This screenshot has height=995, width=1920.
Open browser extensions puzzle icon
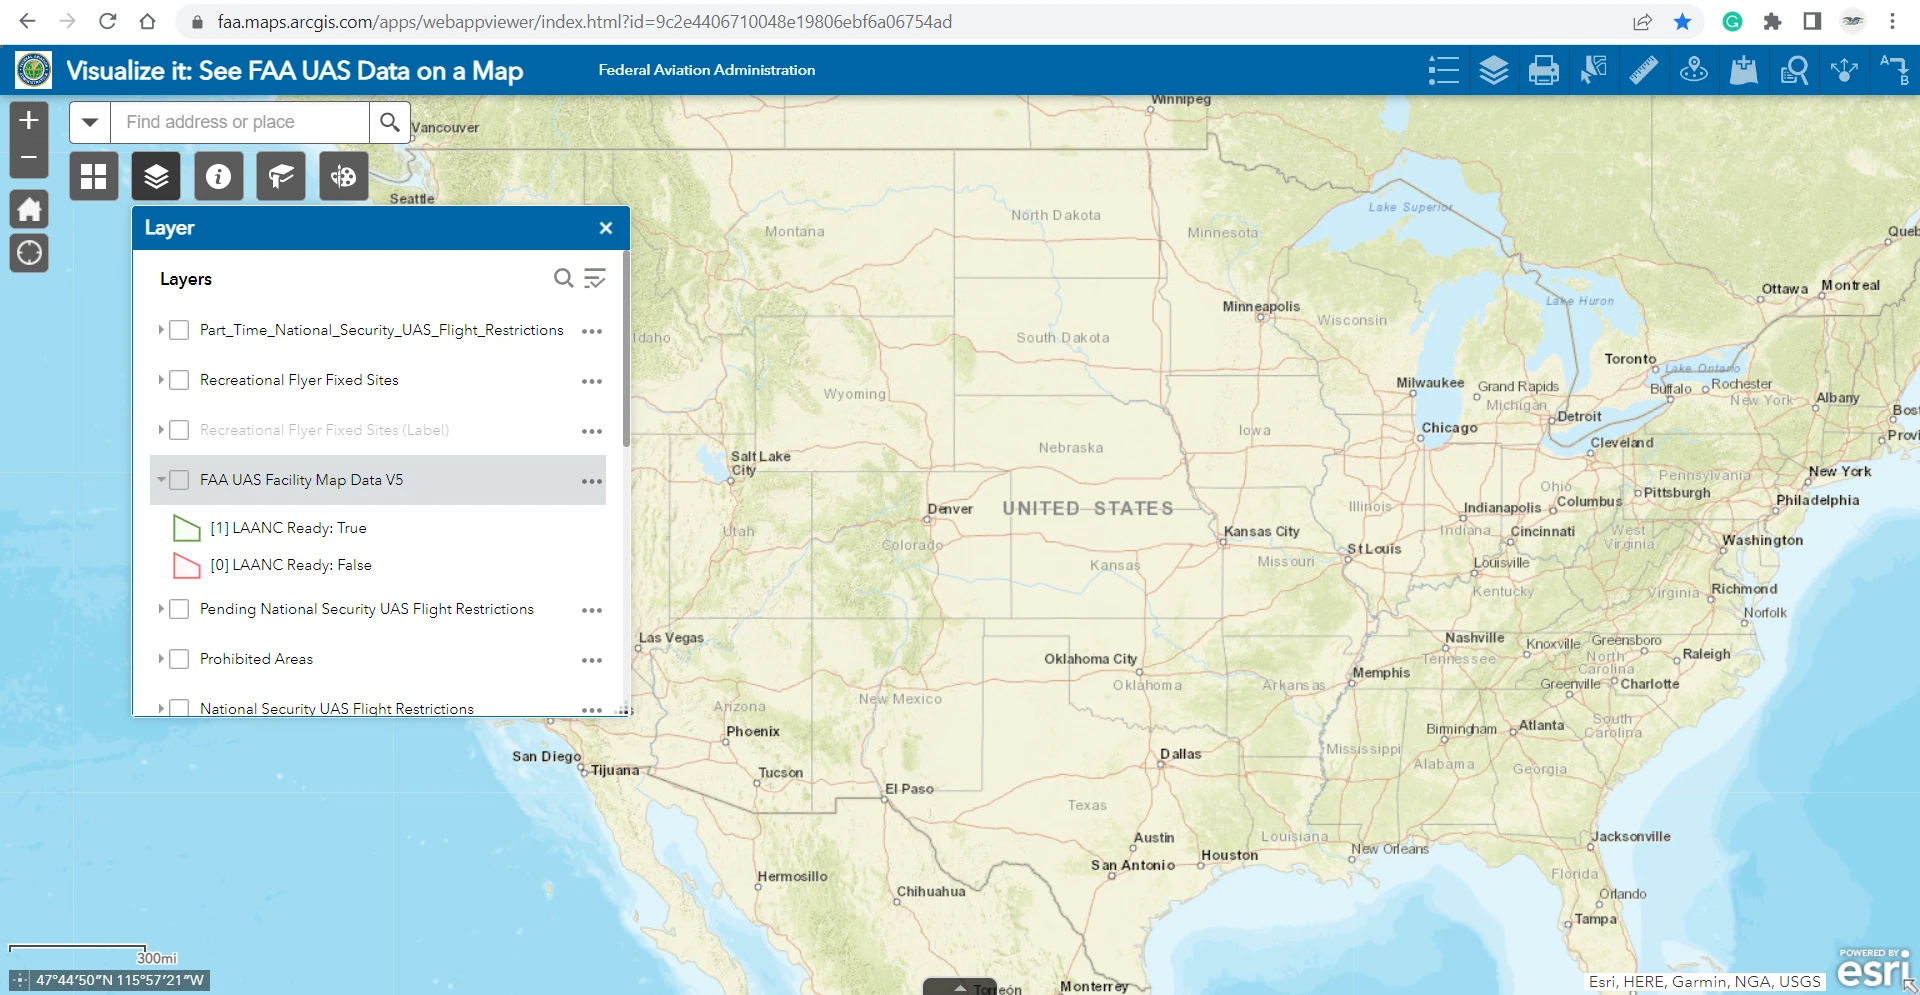point(1773,22)
